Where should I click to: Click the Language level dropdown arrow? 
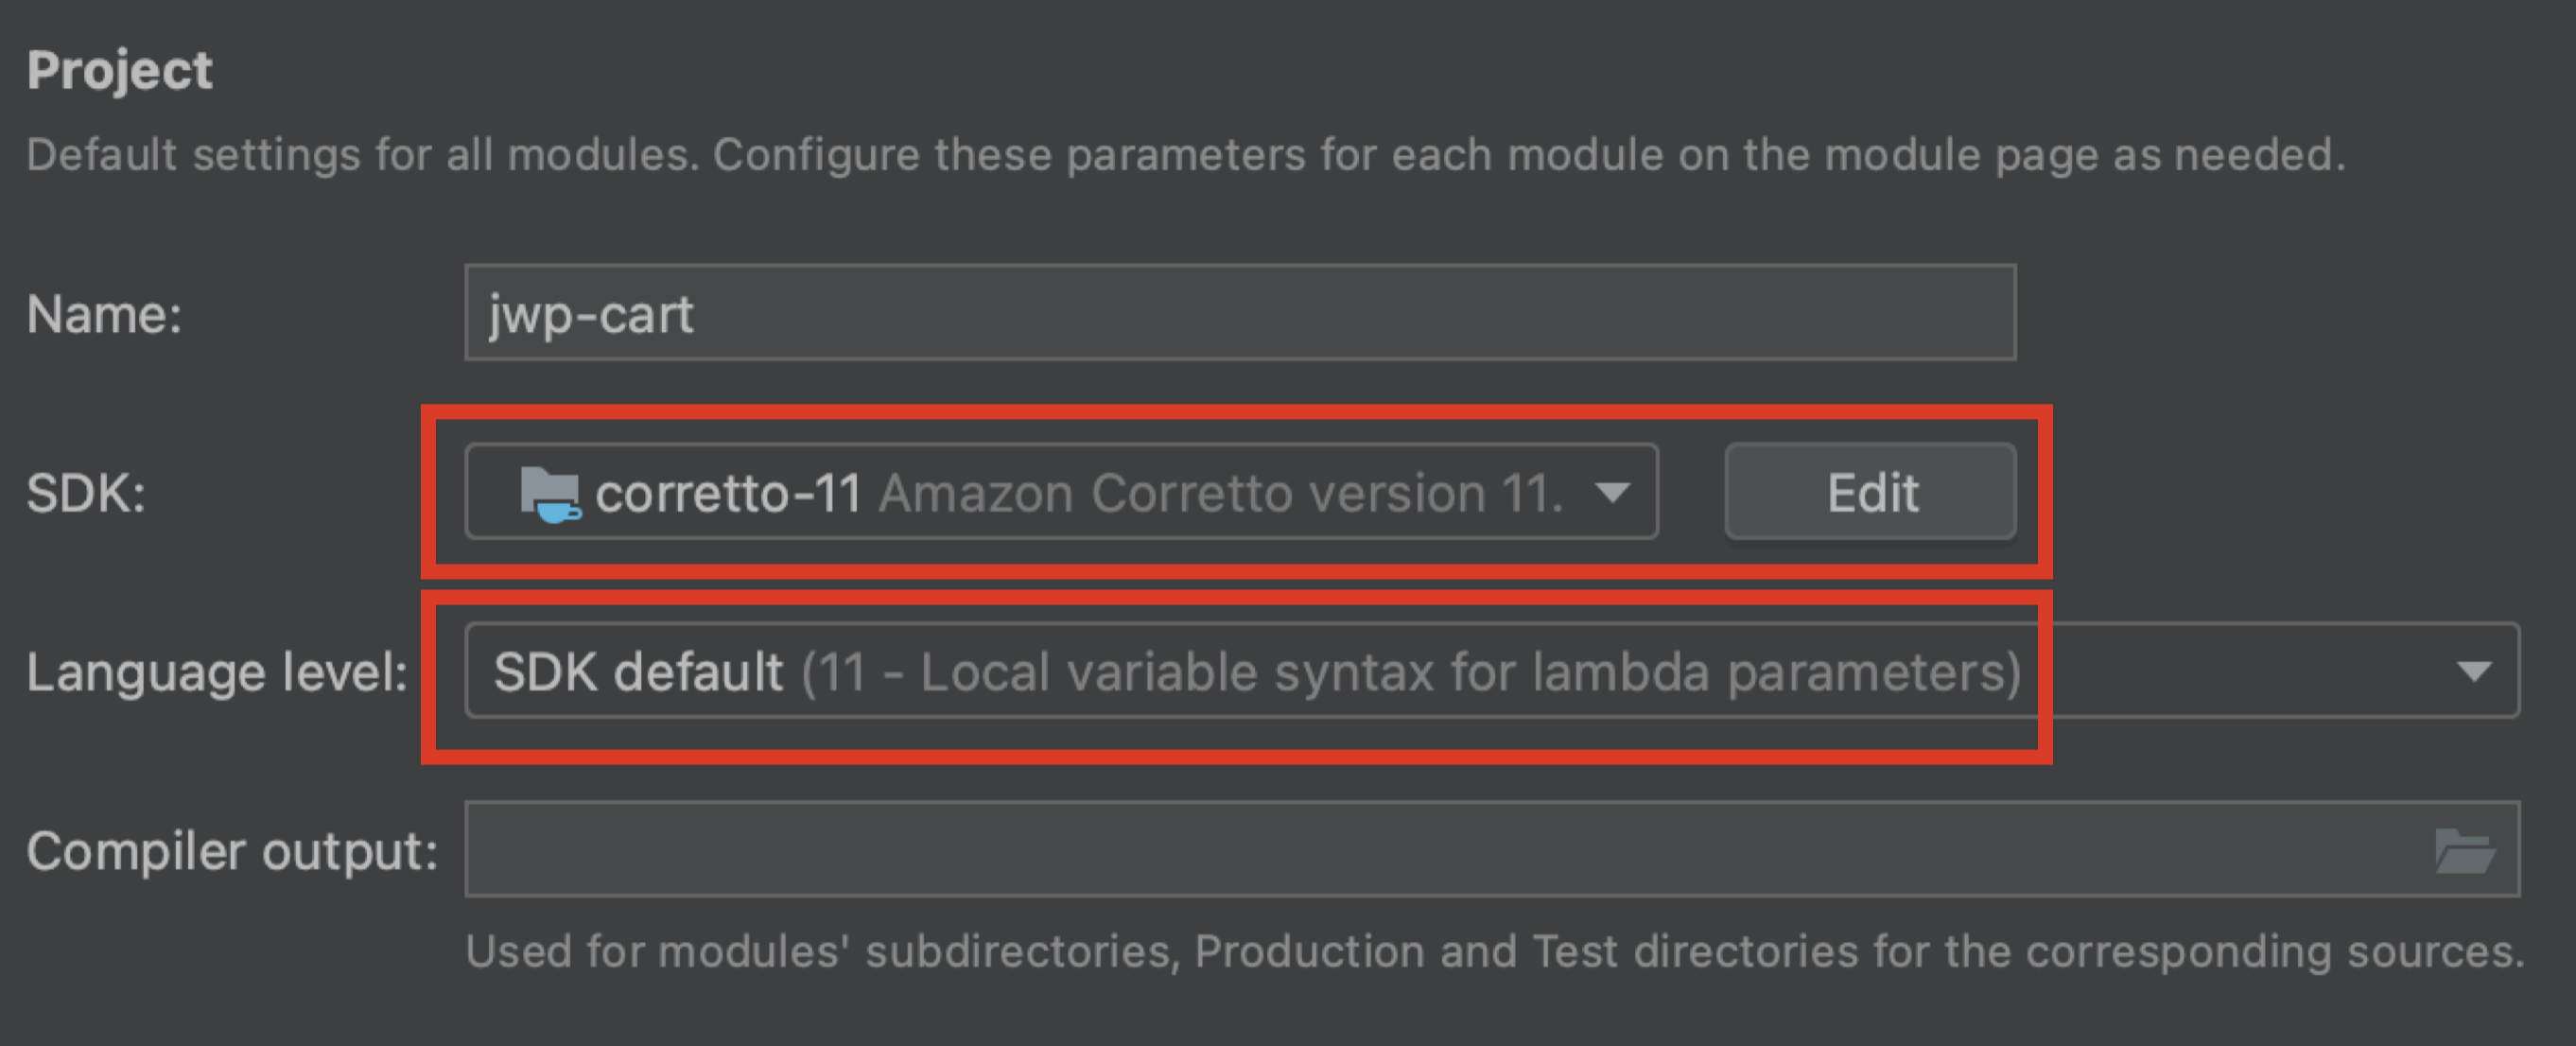2473,671
